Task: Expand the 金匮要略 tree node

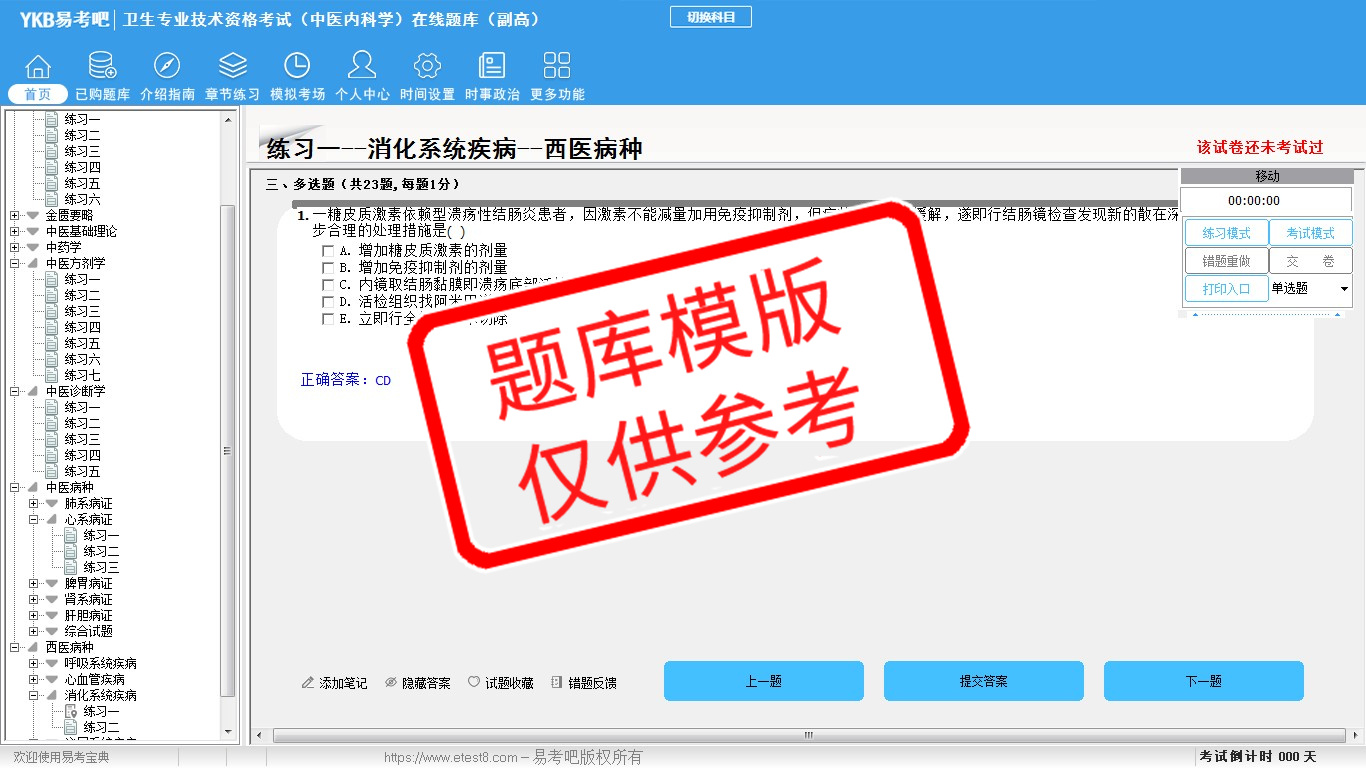Action: (x=15, y=215)
